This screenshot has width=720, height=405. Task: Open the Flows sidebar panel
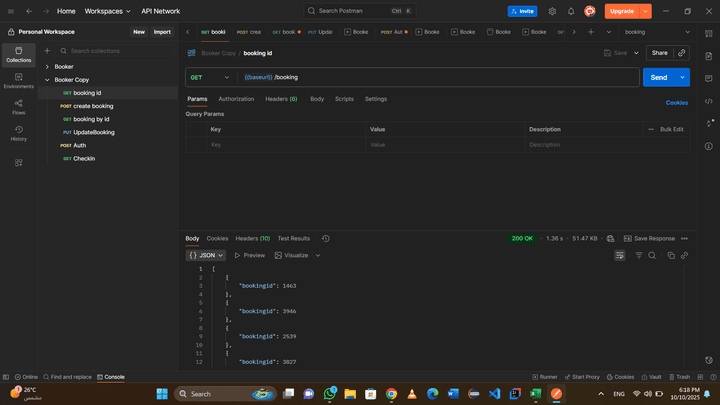(18, 107)
